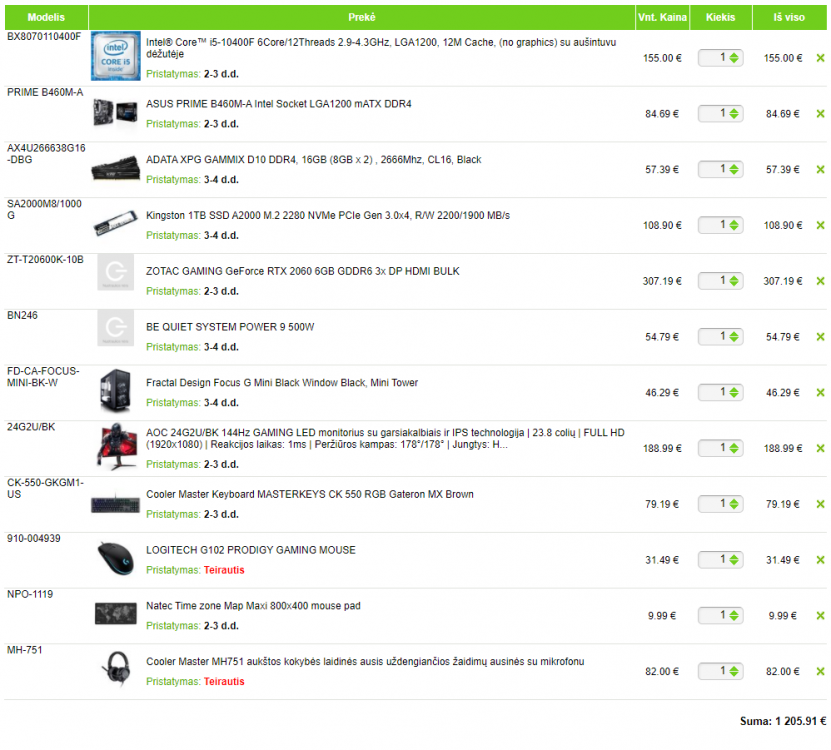Screen dimensions: 831x750
Task: Open BE QUIET SYSTEM POWER 9 link
Action: [x=230, y=327]
